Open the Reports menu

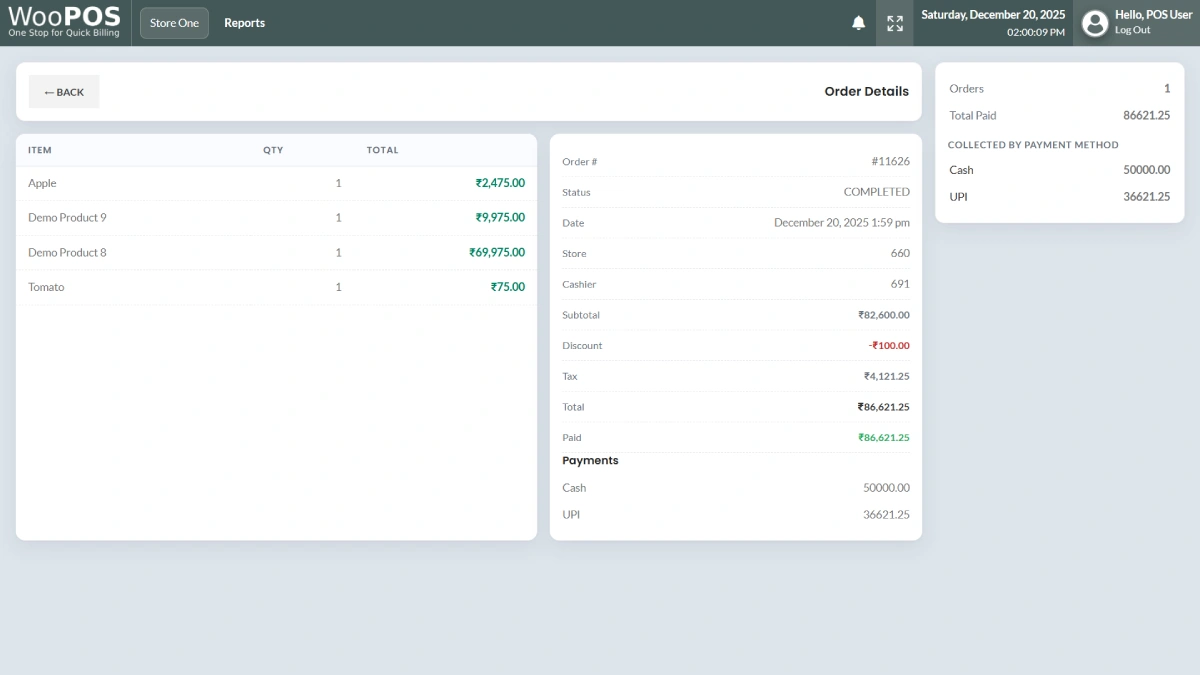(x=244, y=23)
